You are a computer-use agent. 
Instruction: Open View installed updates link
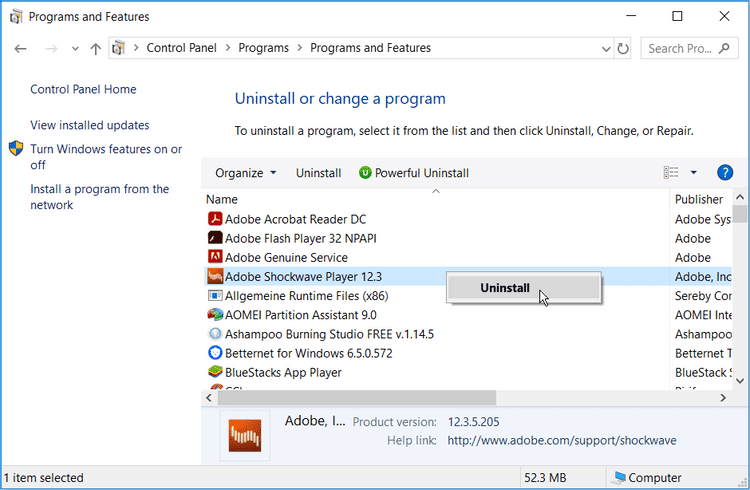click(90, 125)
